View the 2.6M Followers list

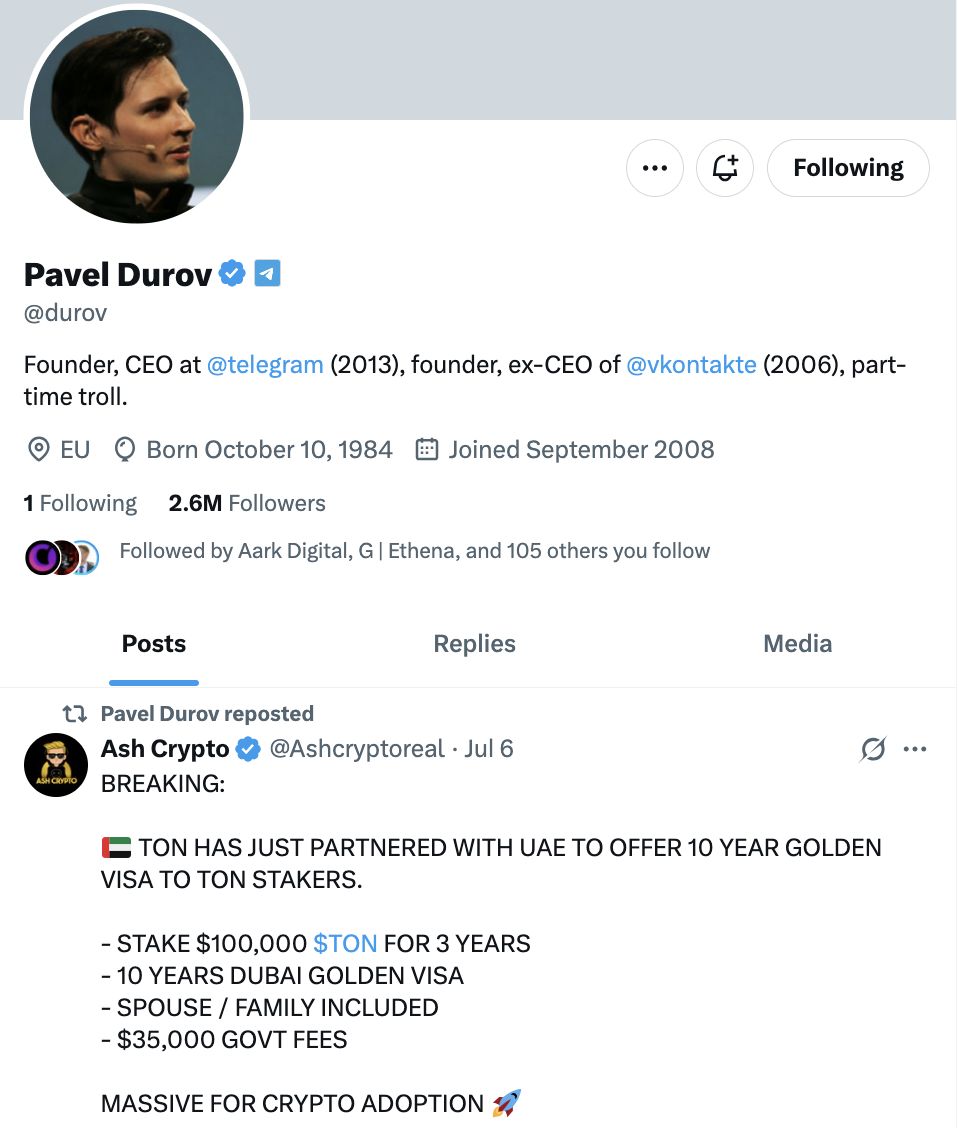[x=247, y=503]
